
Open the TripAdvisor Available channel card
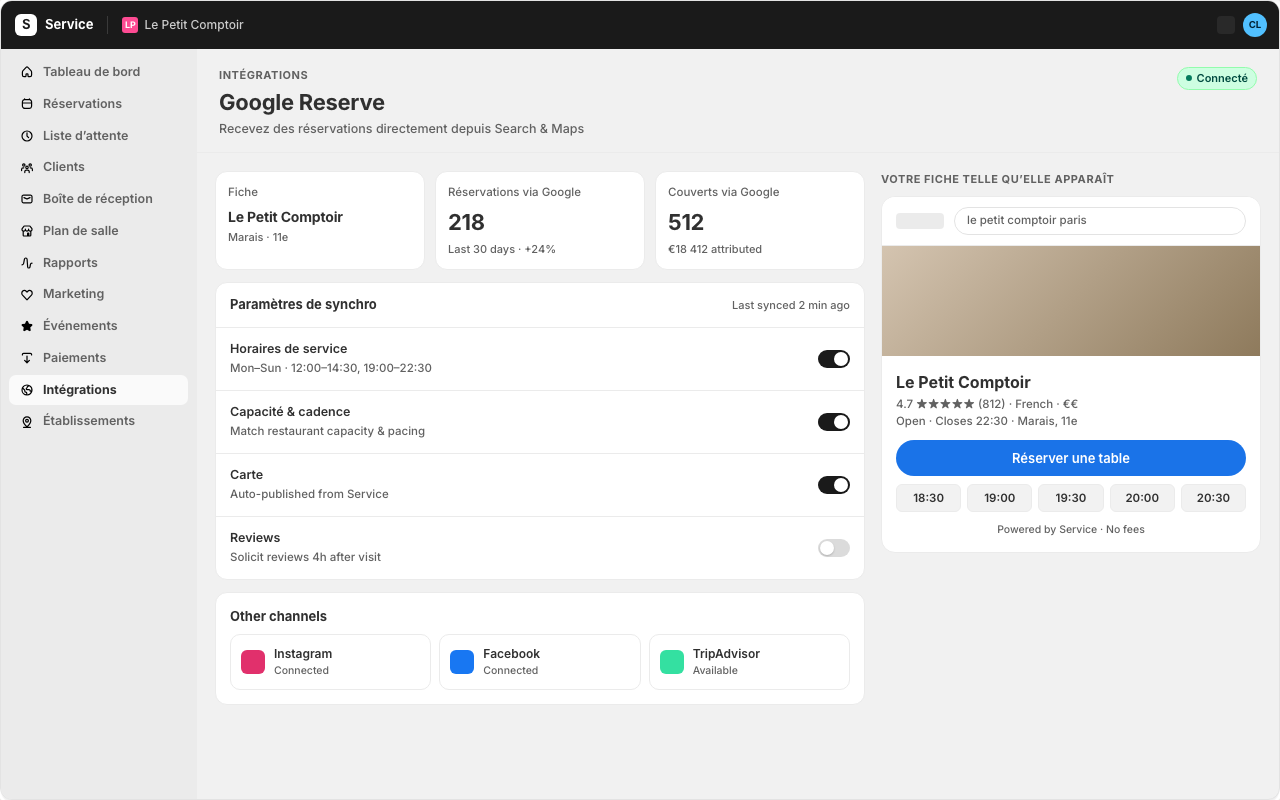pos(749,662)
